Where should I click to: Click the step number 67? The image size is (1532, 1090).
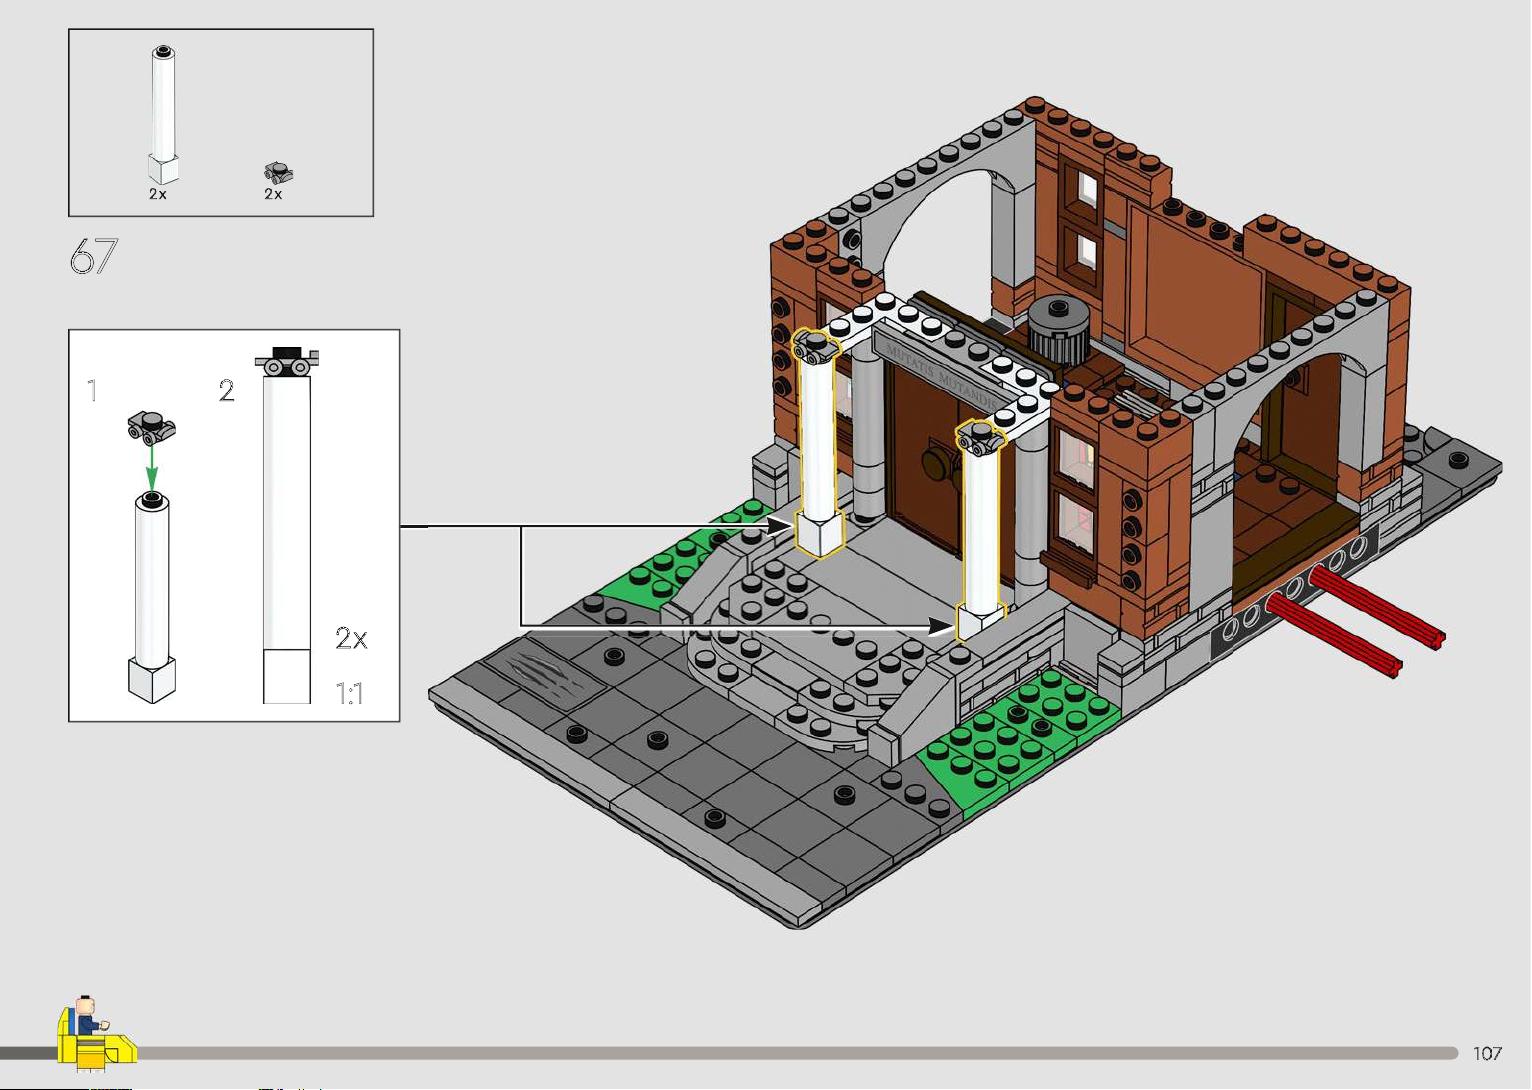click(x=93, y=256)
